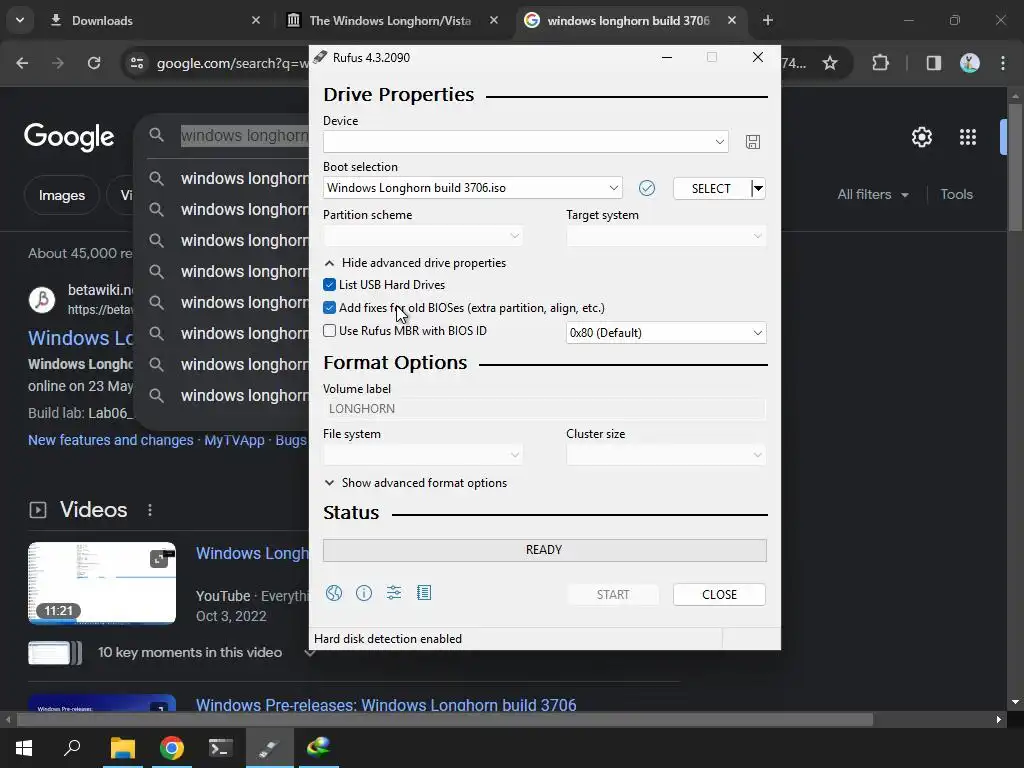The width and height of the screenshot is (1024, 768).
Task: Click the READY progress bar
Action: 545,550
